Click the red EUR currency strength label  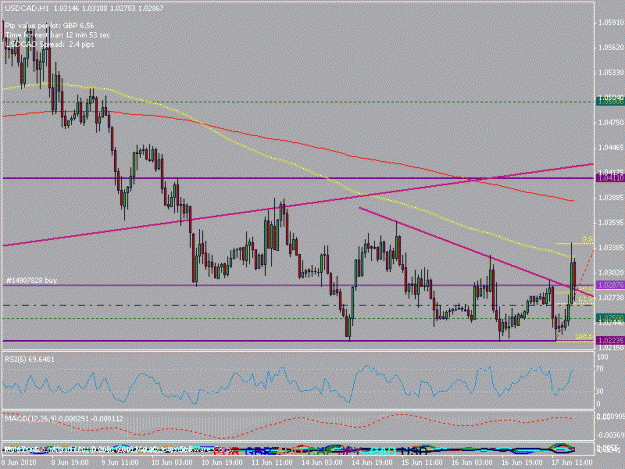pyautogui.click(x=226, y=451)
